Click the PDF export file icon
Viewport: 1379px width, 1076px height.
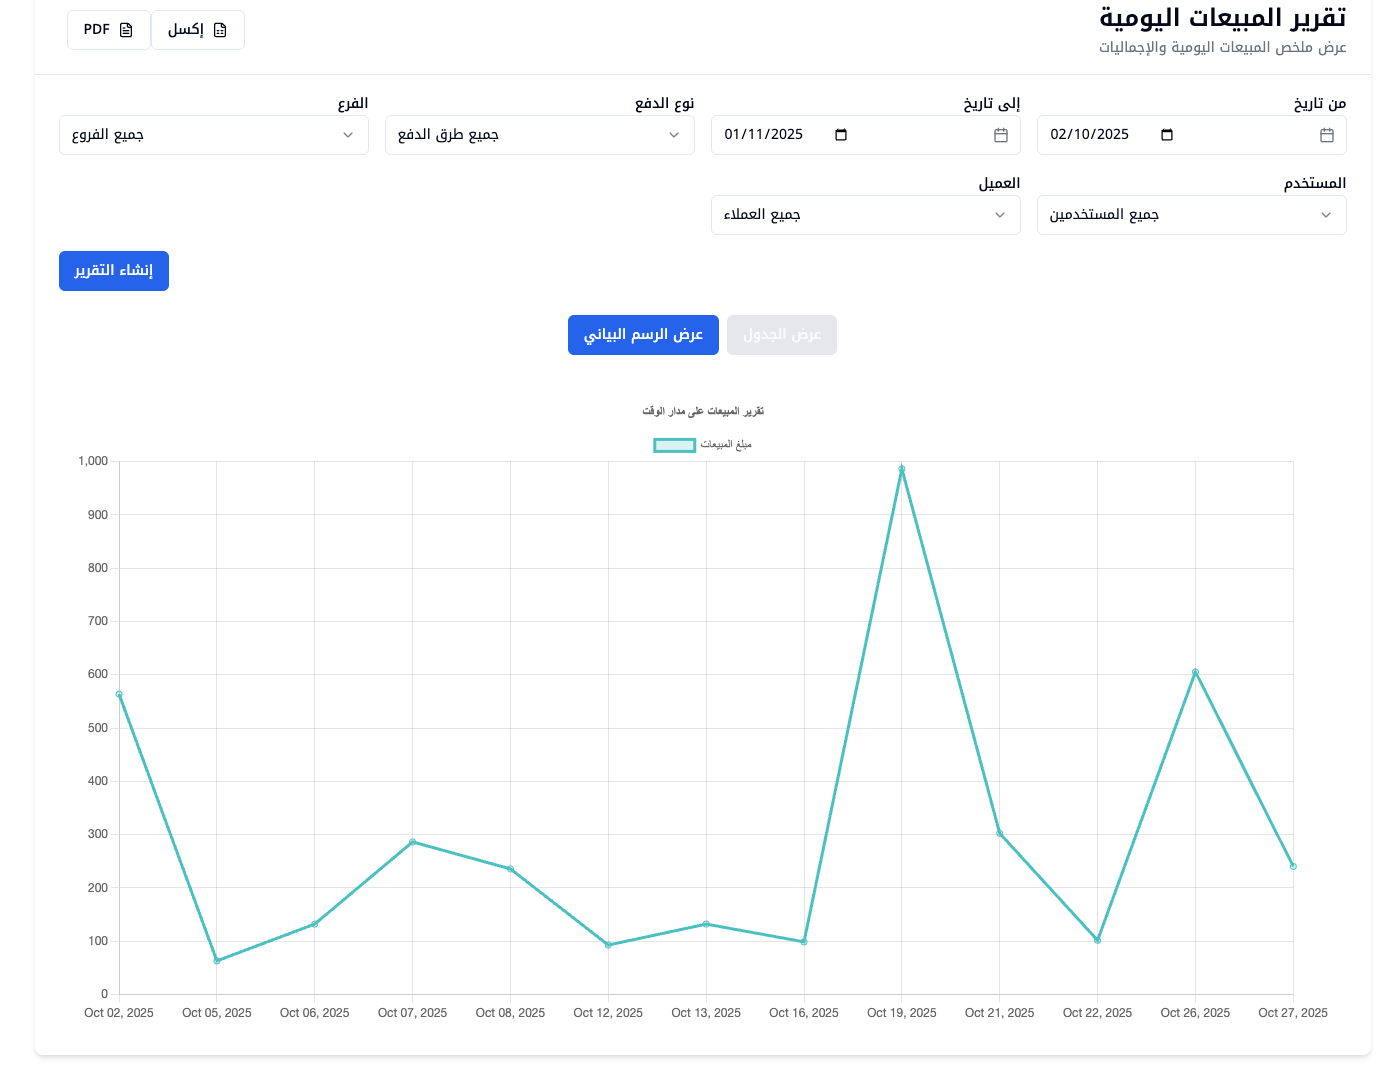126,30
